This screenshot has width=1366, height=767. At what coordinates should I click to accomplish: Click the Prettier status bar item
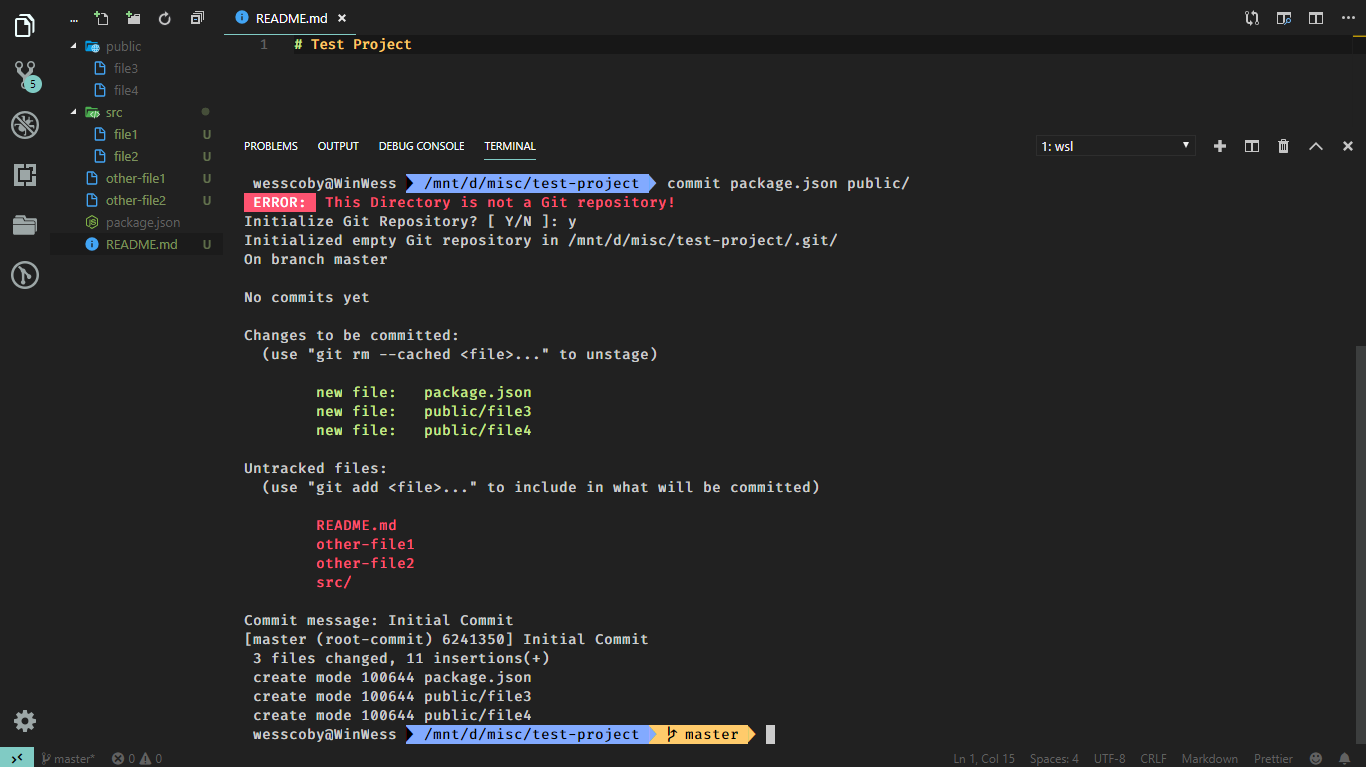coord(1273,758)
